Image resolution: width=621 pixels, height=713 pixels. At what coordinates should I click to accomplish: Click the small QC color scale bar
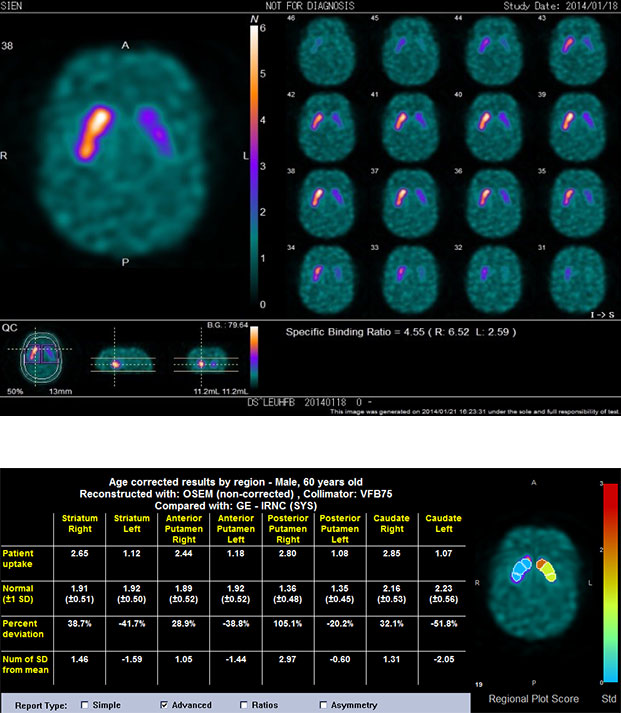pos(254,357)
